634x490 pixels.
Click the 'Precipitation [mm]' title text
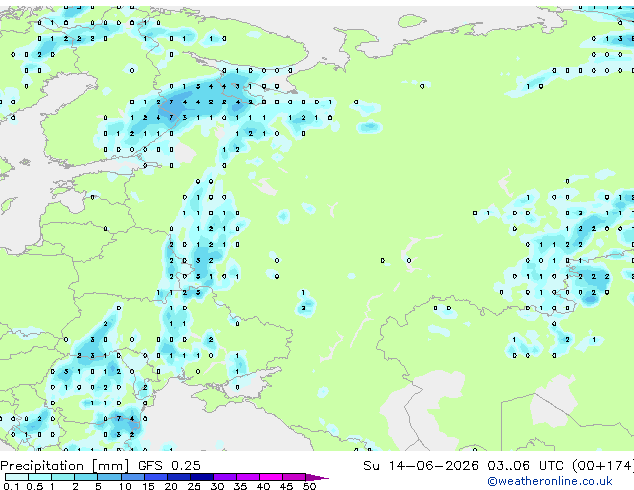tap(65, 466)
